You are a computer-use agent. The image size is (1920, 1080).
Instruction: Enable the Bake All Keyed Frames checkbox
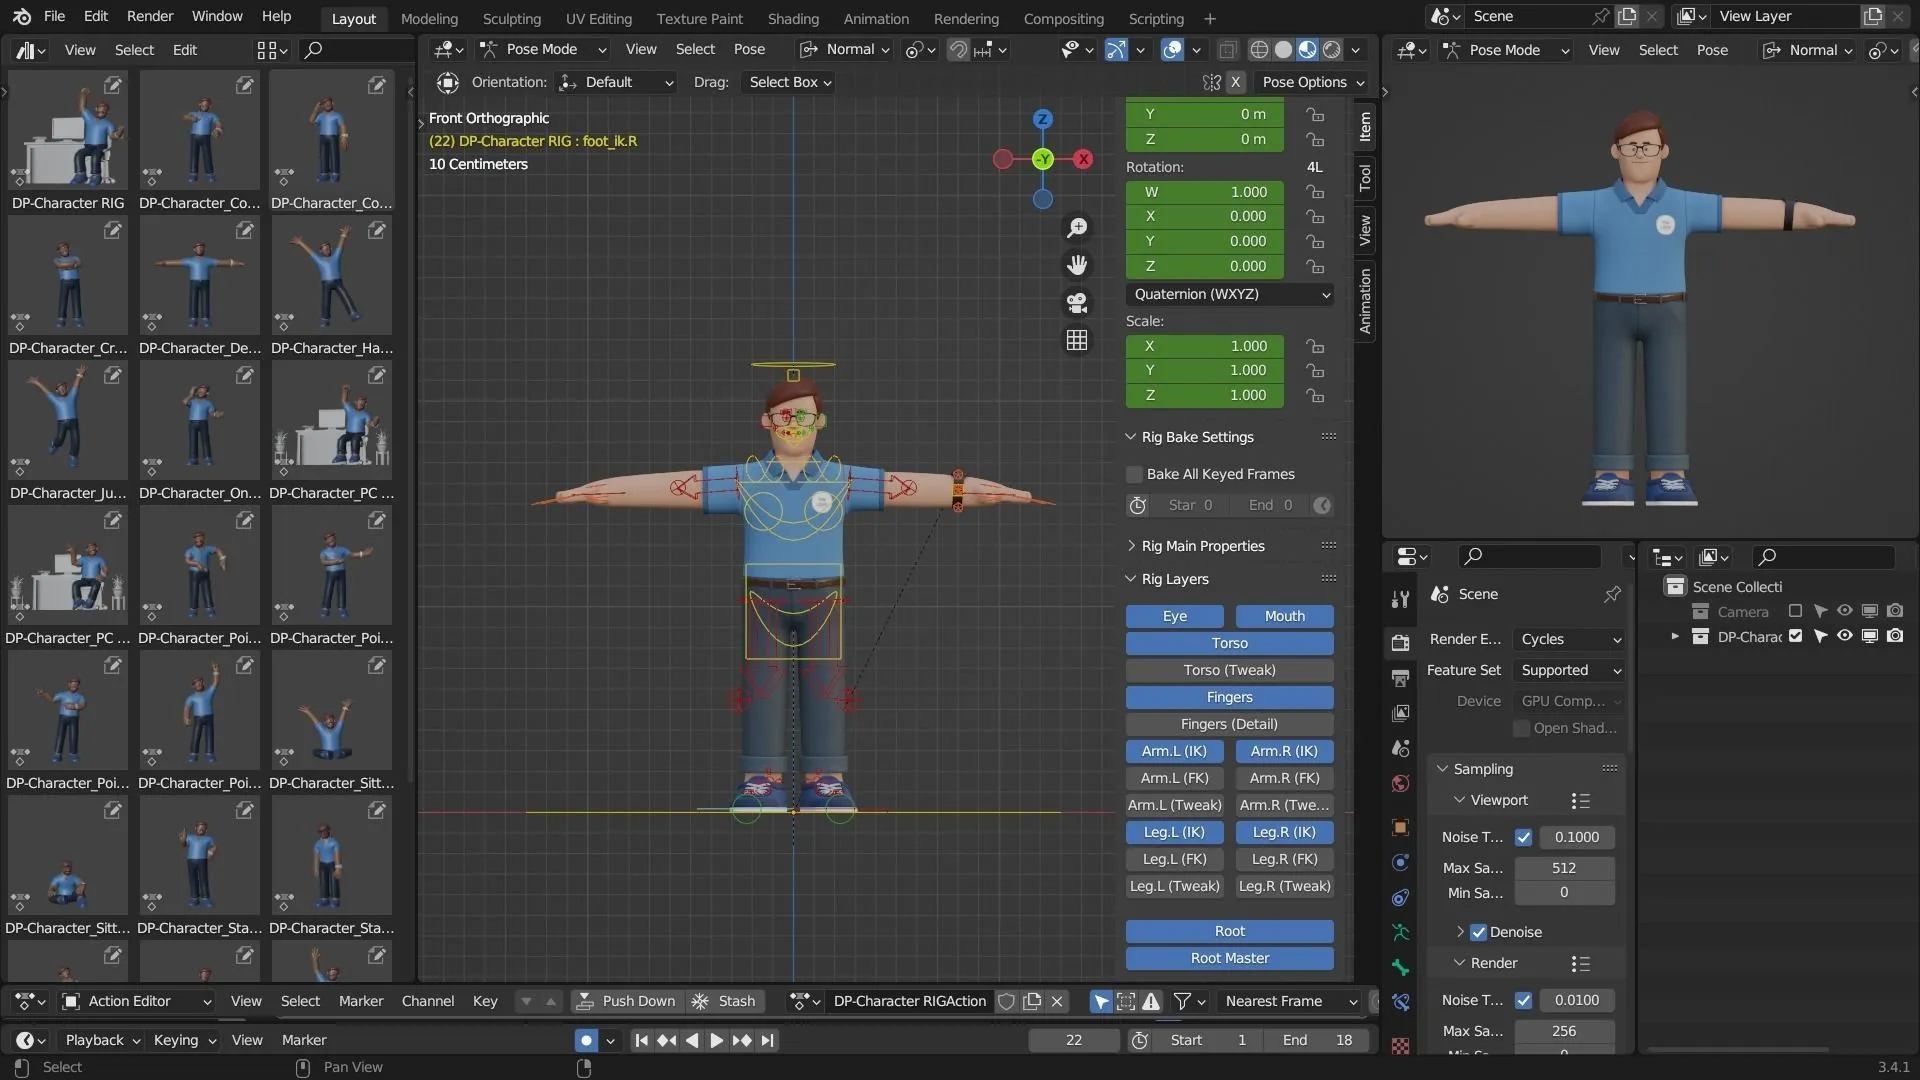pos(1134,474)
